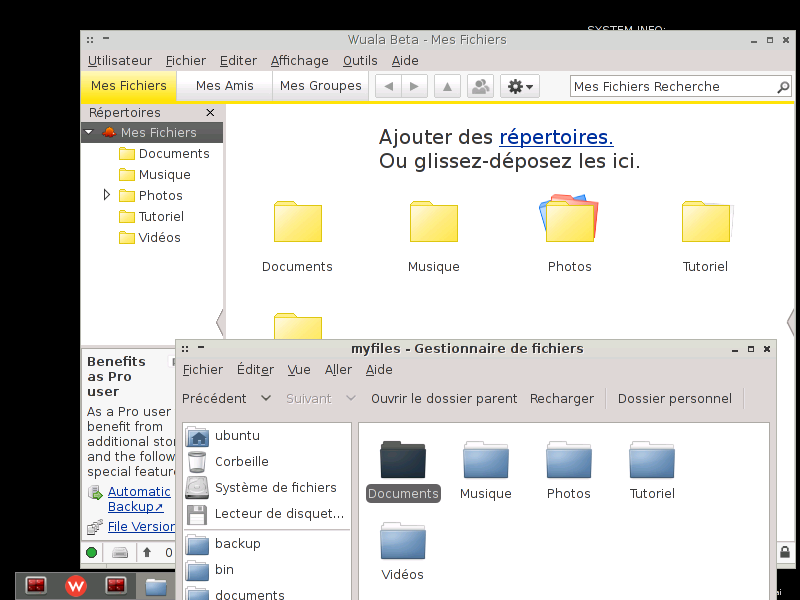Image resolution: width=800 pixels, height=600 pixels.
Task: Select Corbeille in file manager sidebar
Action: pyautogui.click(x=267, y=462)
